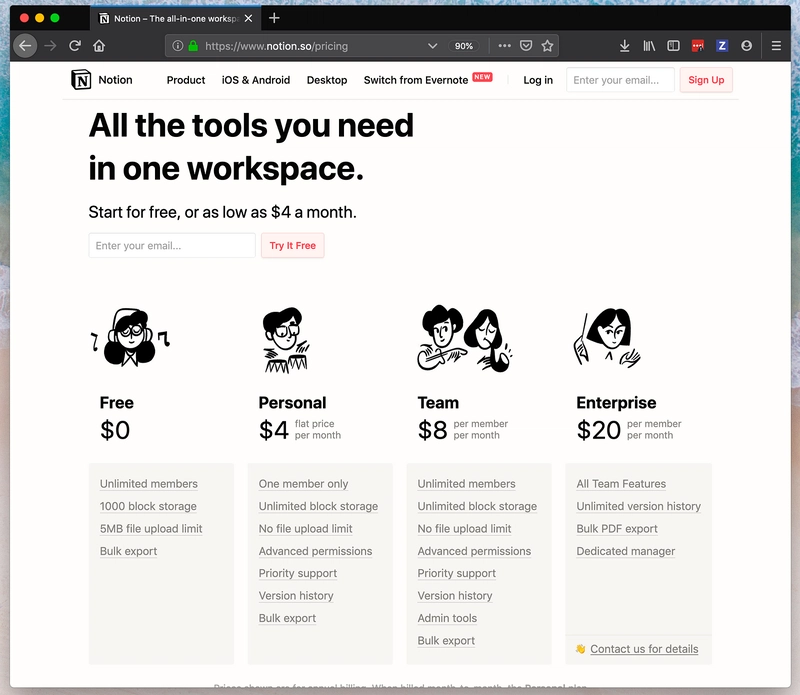Click 'Unlimited members' in Free plan
Image resolution: width=800 pixels, height=695 pixels.
point(148,484)
